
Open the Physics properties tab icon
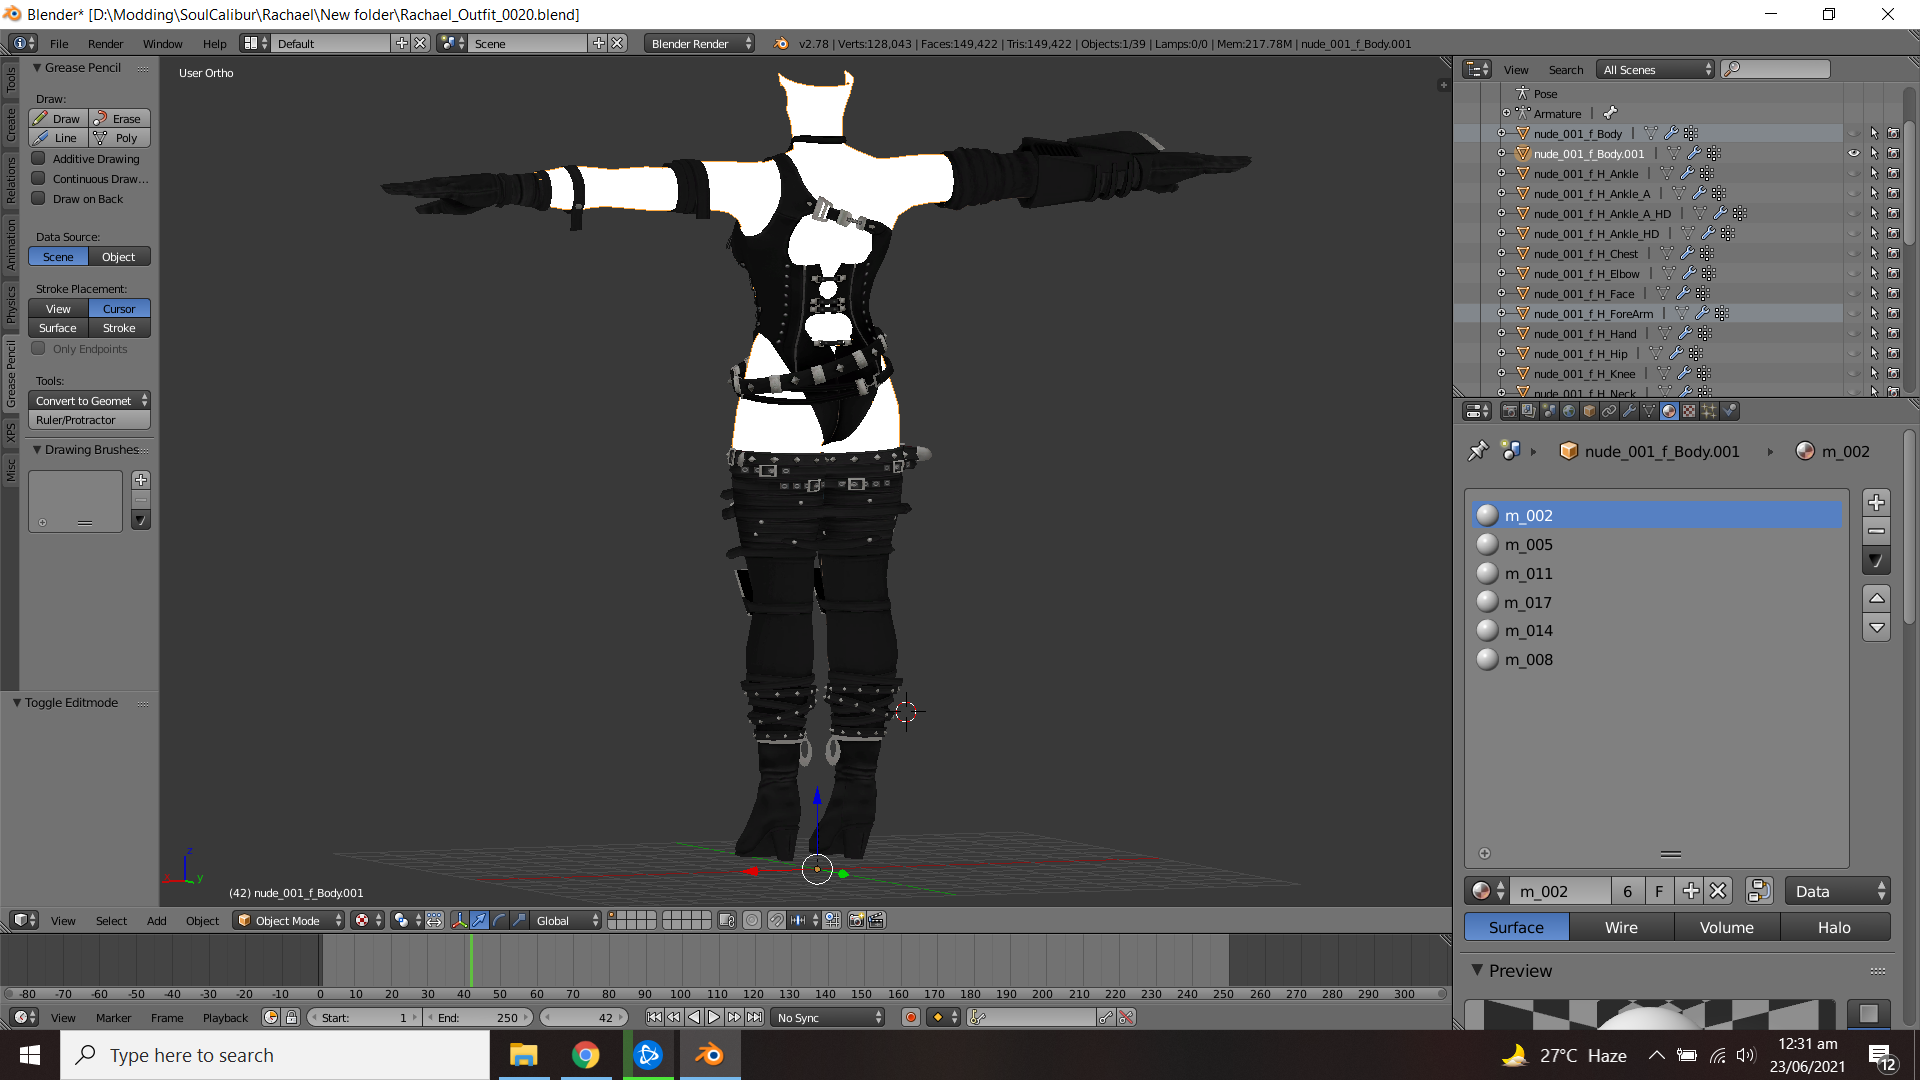click(x=1729, y=411)
